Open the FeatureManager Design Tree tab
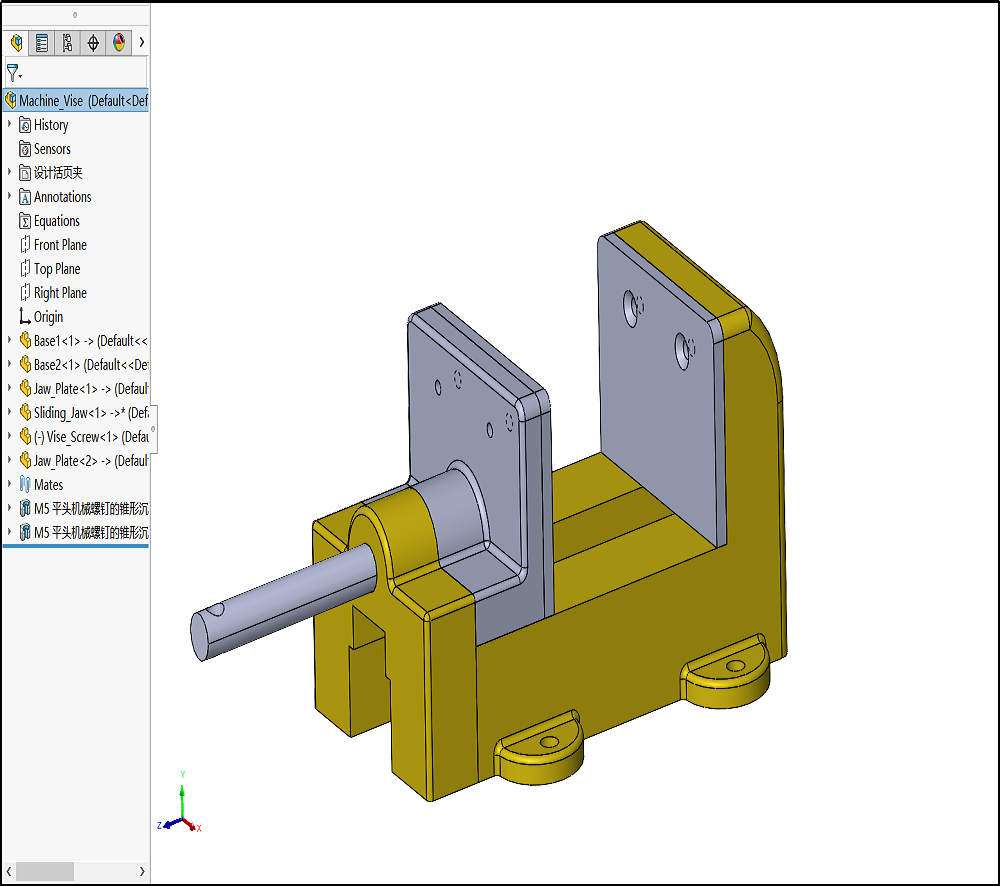Viewport: 1000px width, 886px height. (16, 43)
